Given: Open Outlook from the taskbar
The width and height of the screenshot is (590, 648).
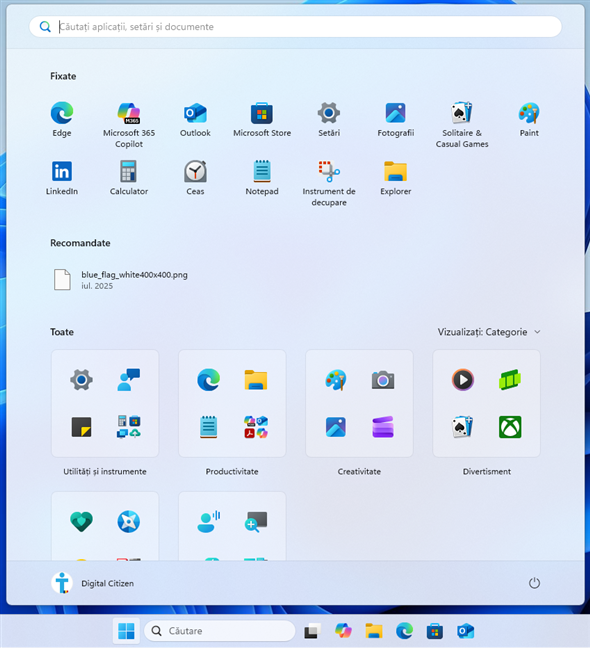Looking at the screenshot, I should [466, 631].
